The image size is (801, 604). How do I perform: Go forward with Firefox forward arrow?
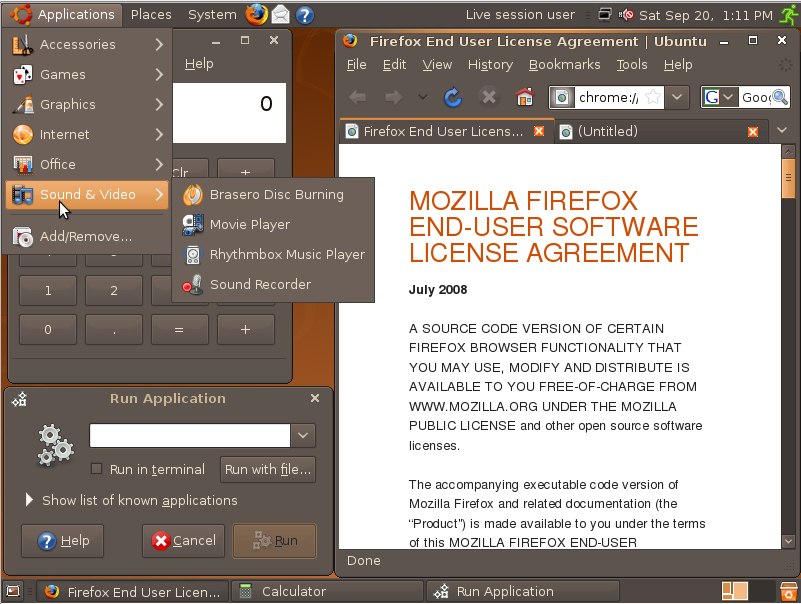tap(393, 97)
